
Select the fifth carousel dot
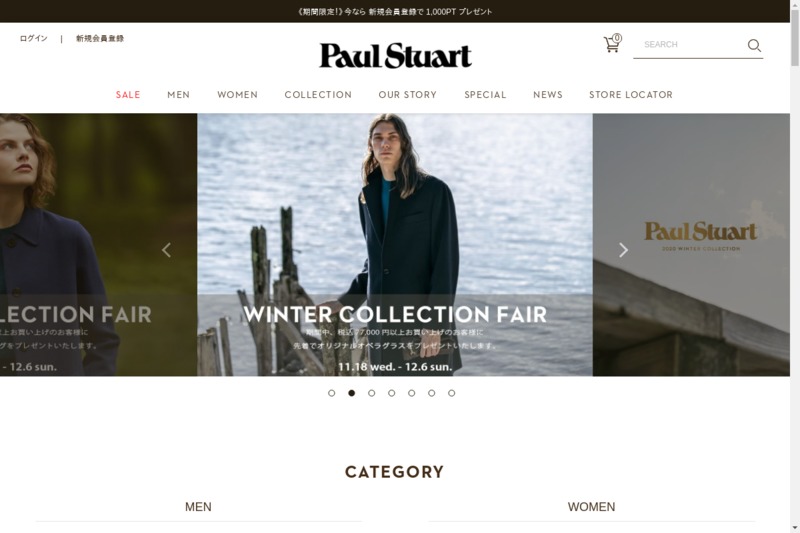pos(412,393)
